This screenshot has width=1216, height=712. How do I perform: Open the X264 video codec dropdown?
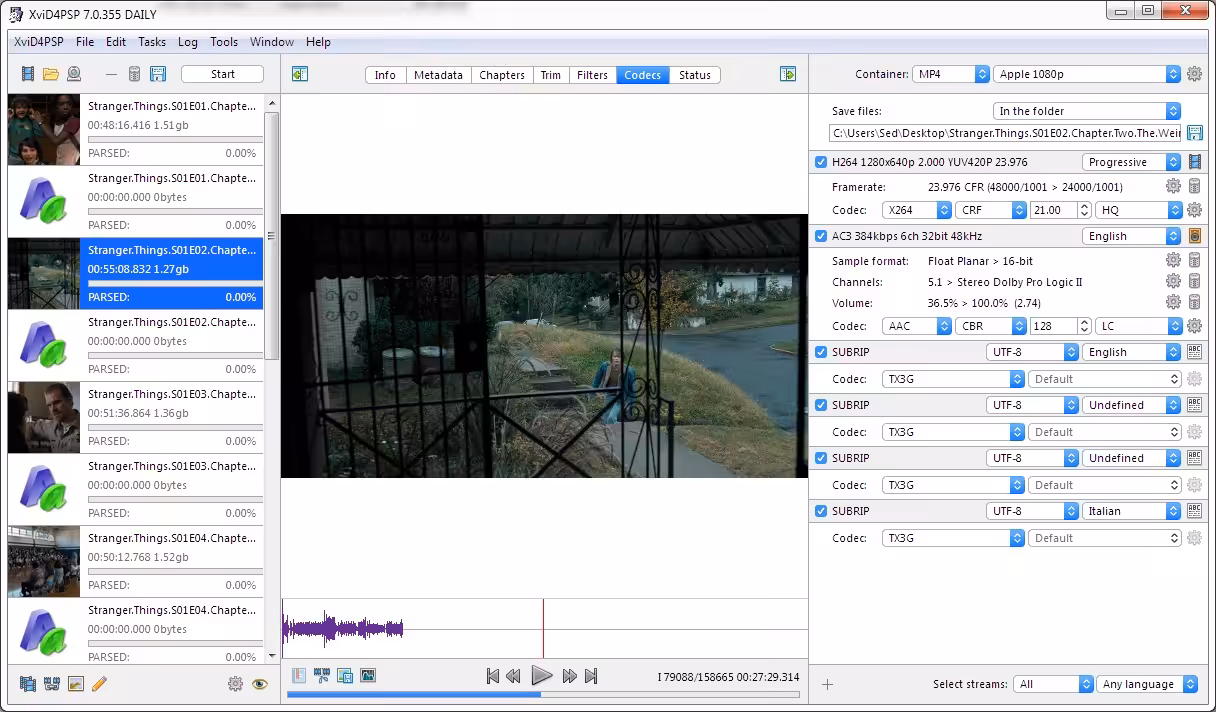click(917, 210)
